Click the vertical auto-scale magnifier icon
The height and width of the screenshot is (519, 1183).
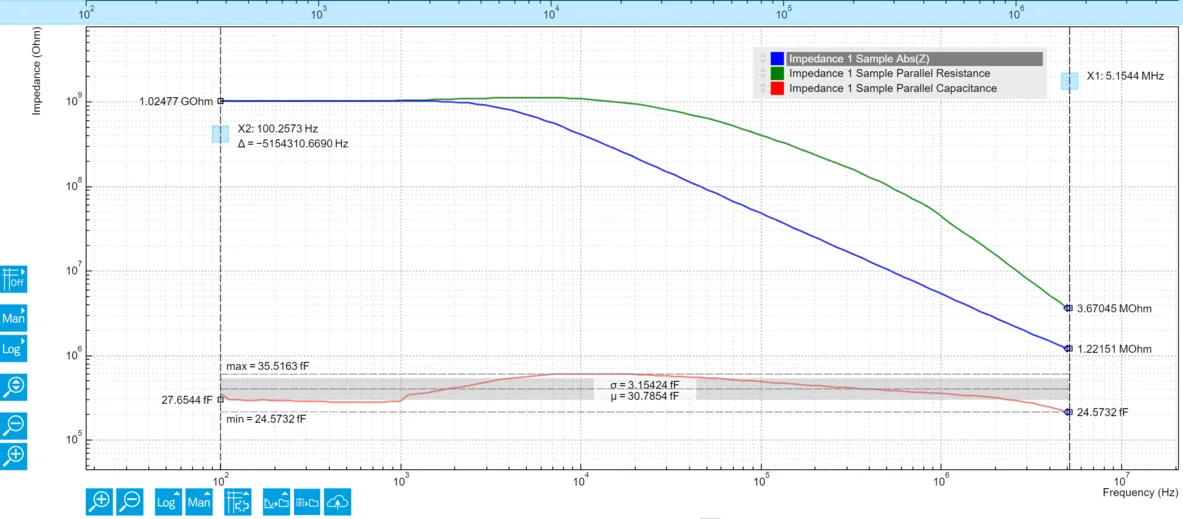(14, 387)
